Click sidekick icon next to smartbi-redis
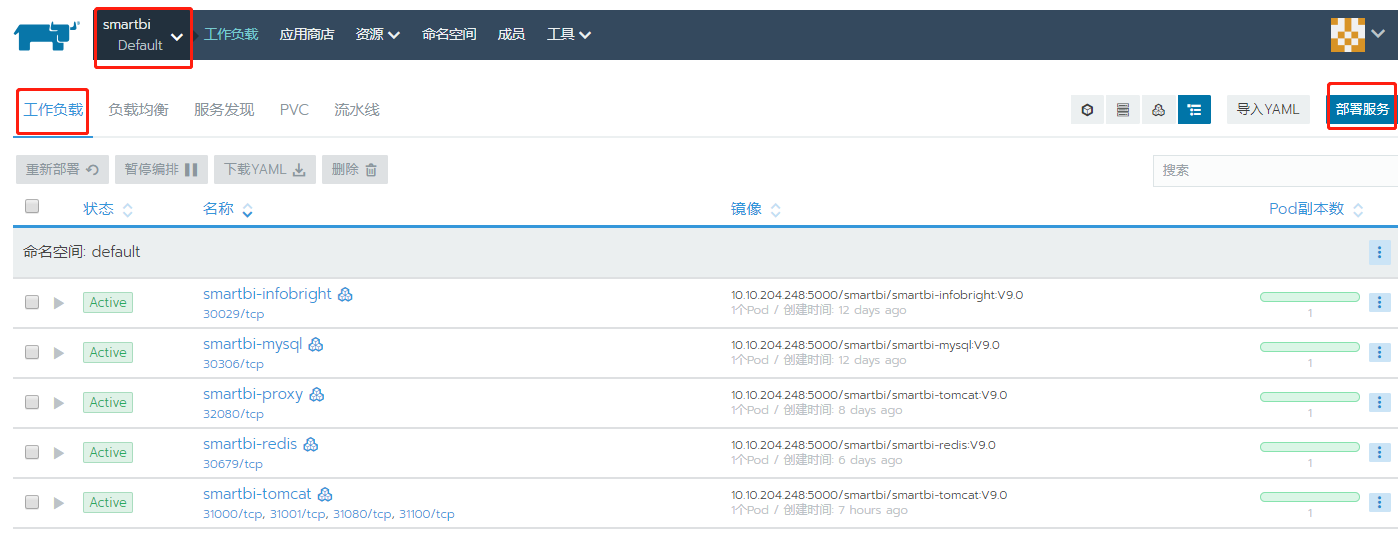The width and height of the screenshot is (1398, 534). click(310, 444)
